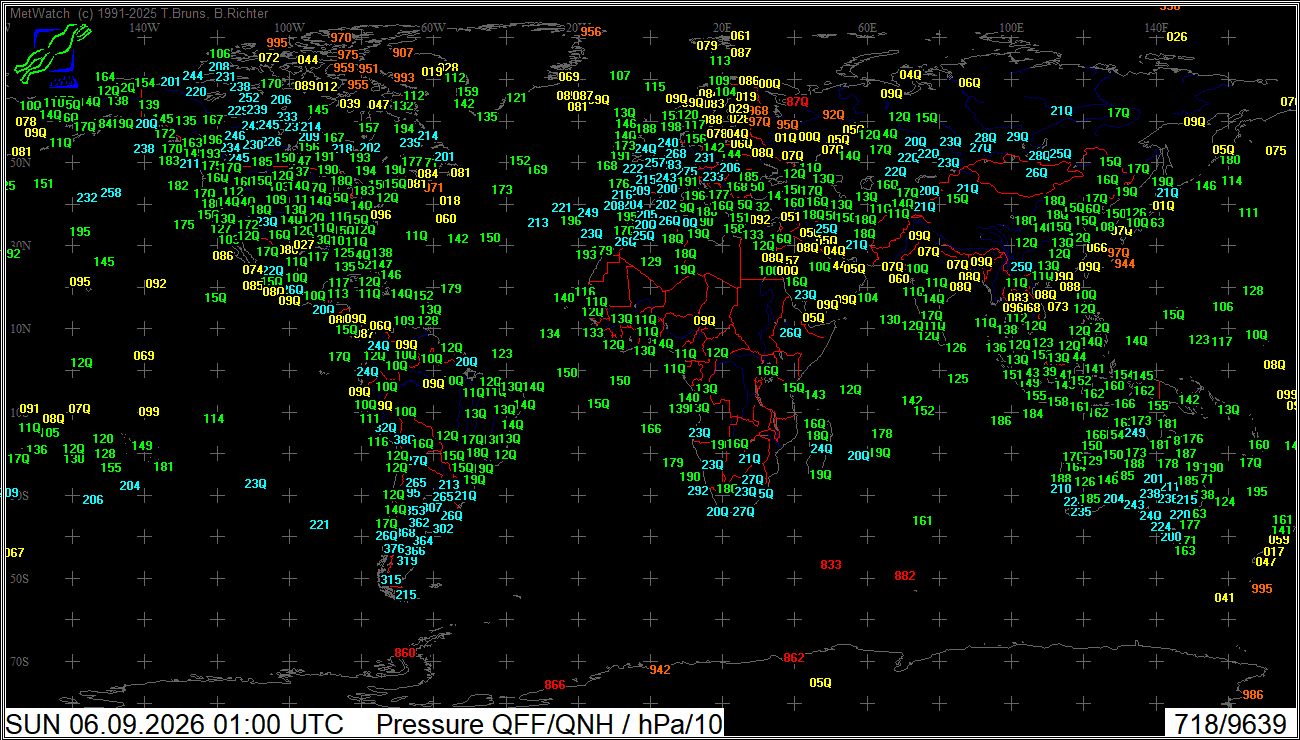Select the yellow 041 value near 995

pyautogui.click(x=1225, y=597)
